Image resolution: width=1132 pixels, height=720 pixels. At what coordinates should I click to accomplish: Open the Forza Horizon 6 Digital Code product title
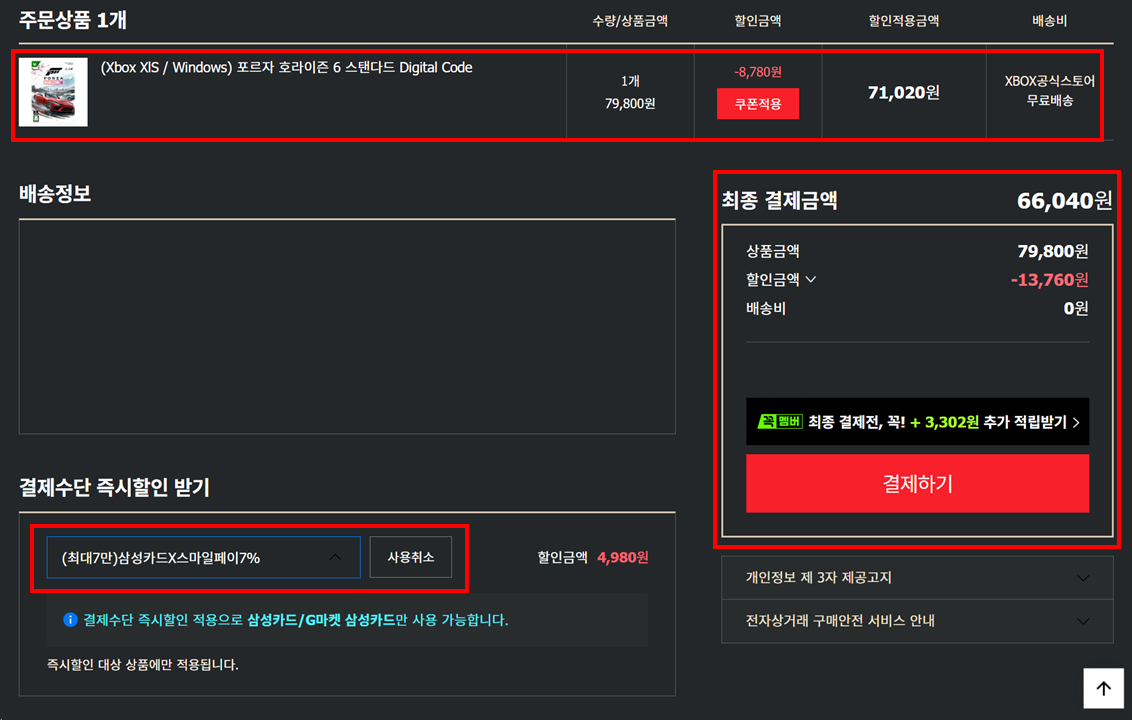click(286, 67)
